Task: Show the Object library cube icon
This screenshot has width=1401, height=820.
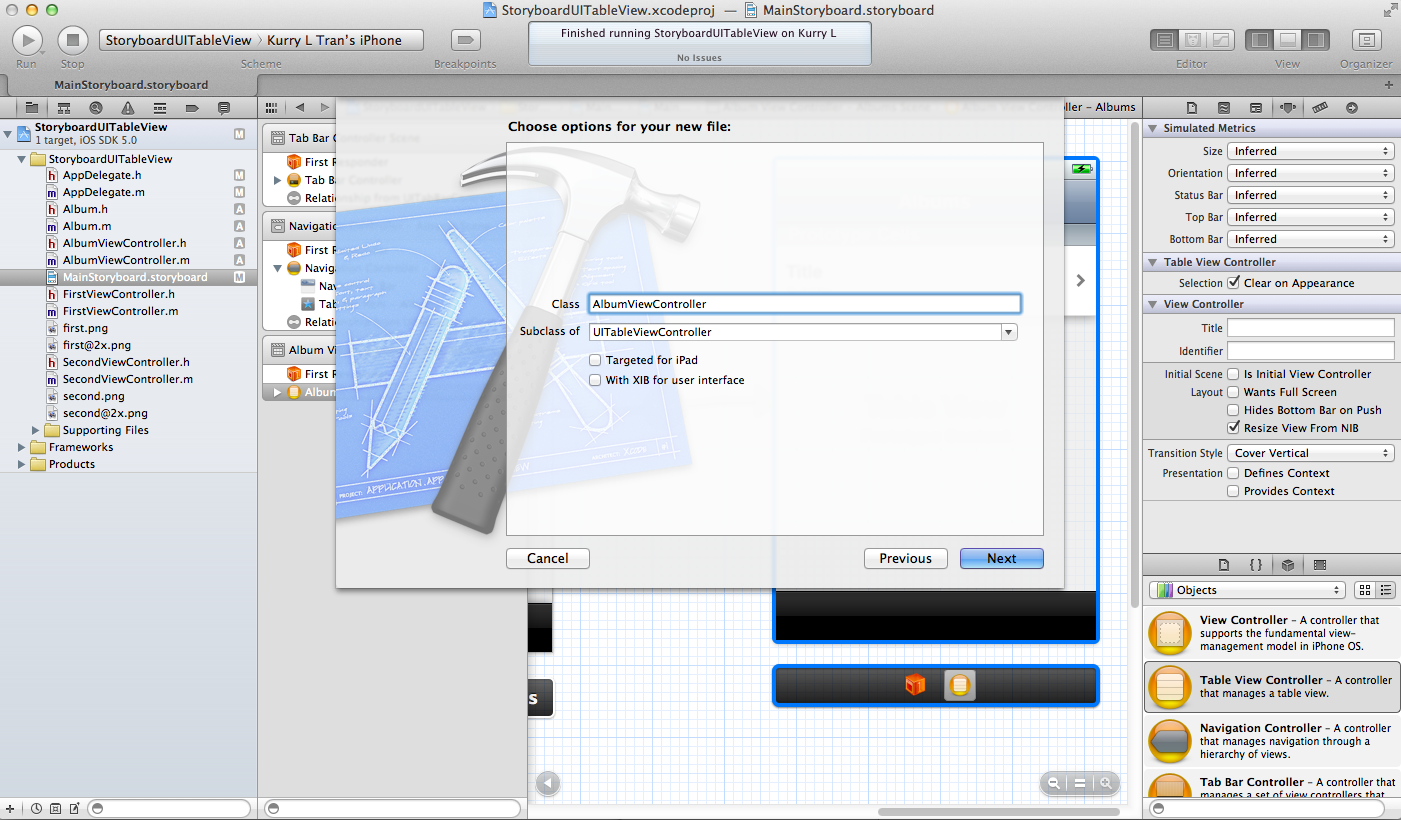Action: 1288,565
